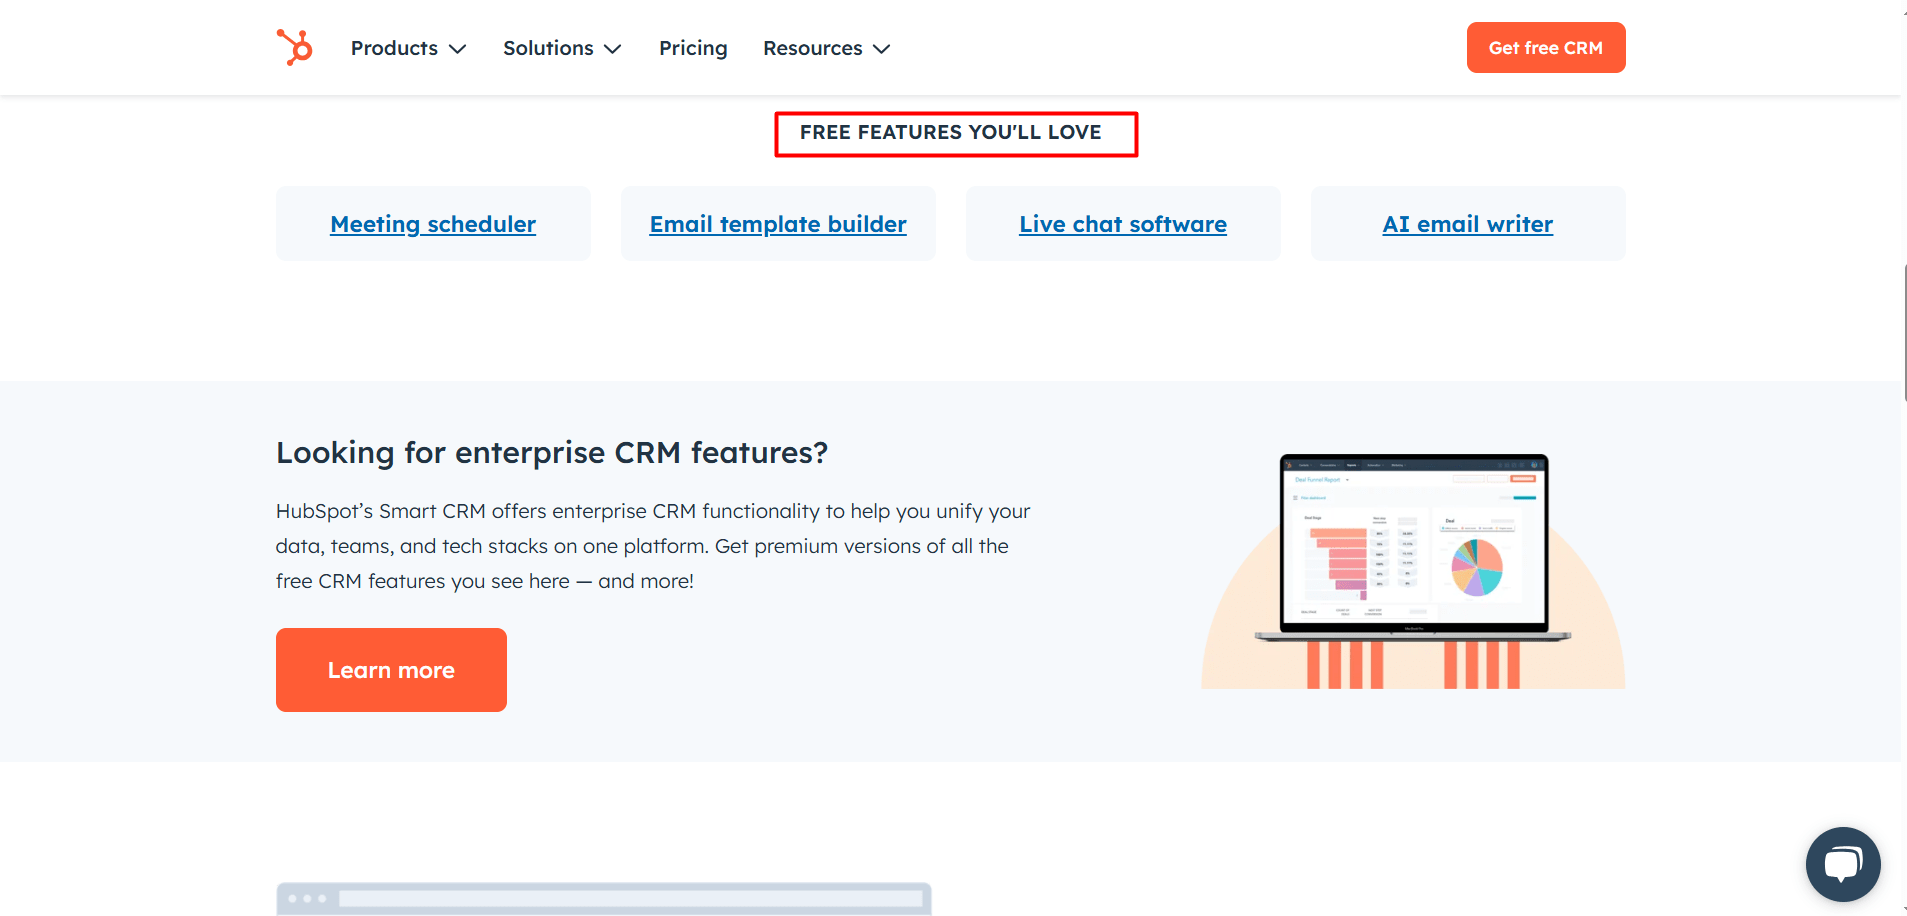Image resolution: width=1907 pixels, height=916 pixels.
Task: Click the HubSpot's Smart CRM description paragraph
Action: pyautogui.click(x=653, y=546)
